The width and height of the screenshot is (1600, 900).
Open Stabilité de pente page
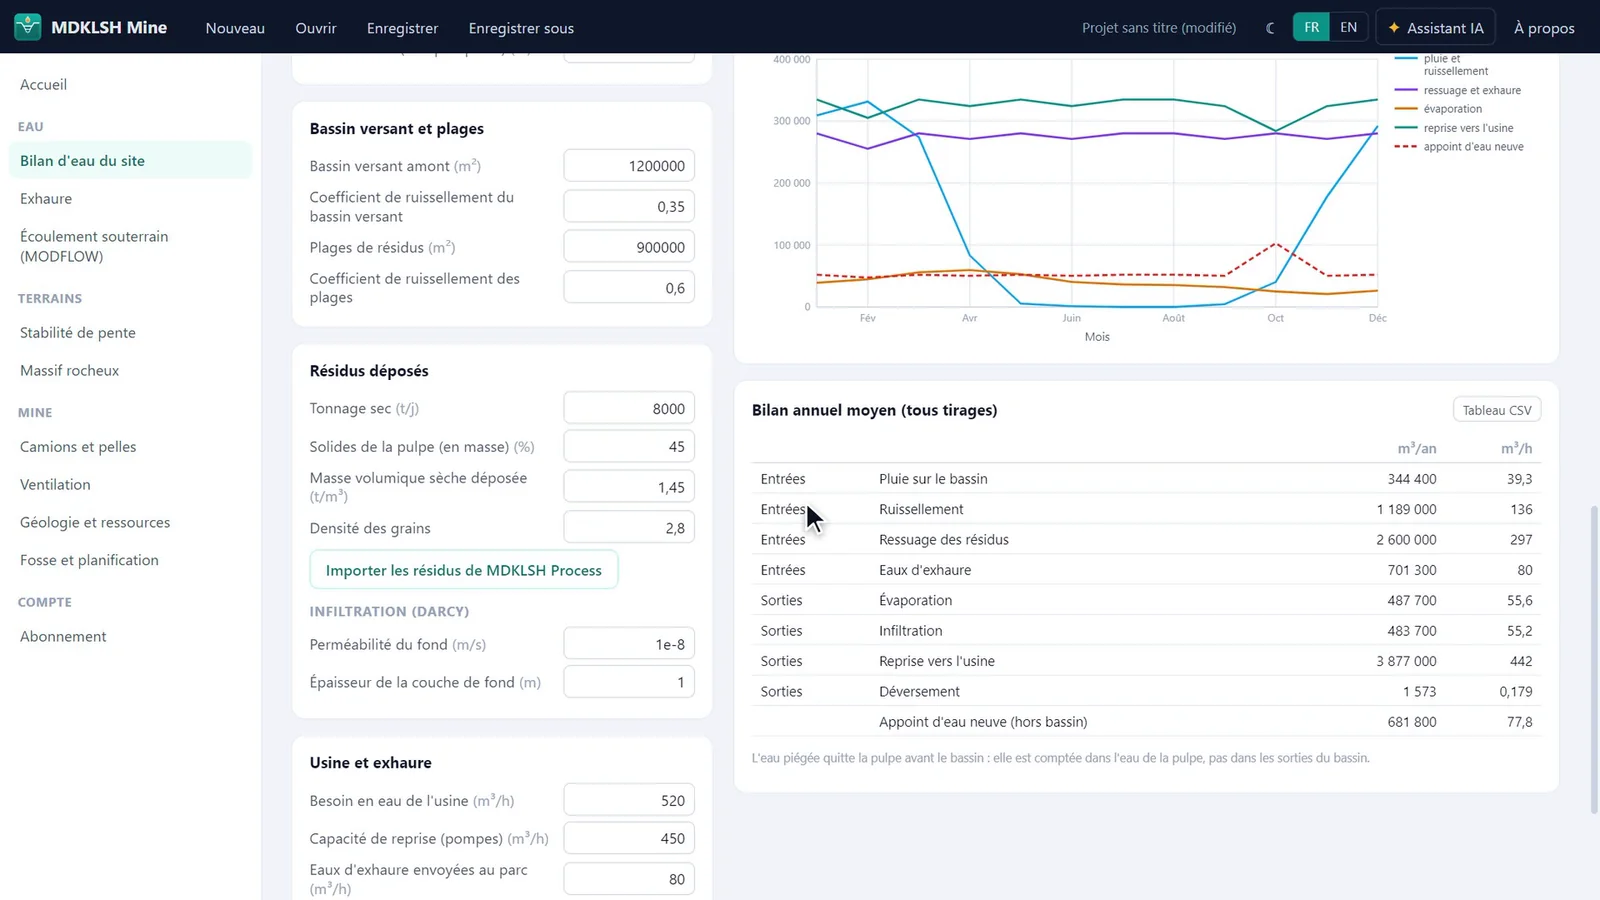(x=130, y=332)
